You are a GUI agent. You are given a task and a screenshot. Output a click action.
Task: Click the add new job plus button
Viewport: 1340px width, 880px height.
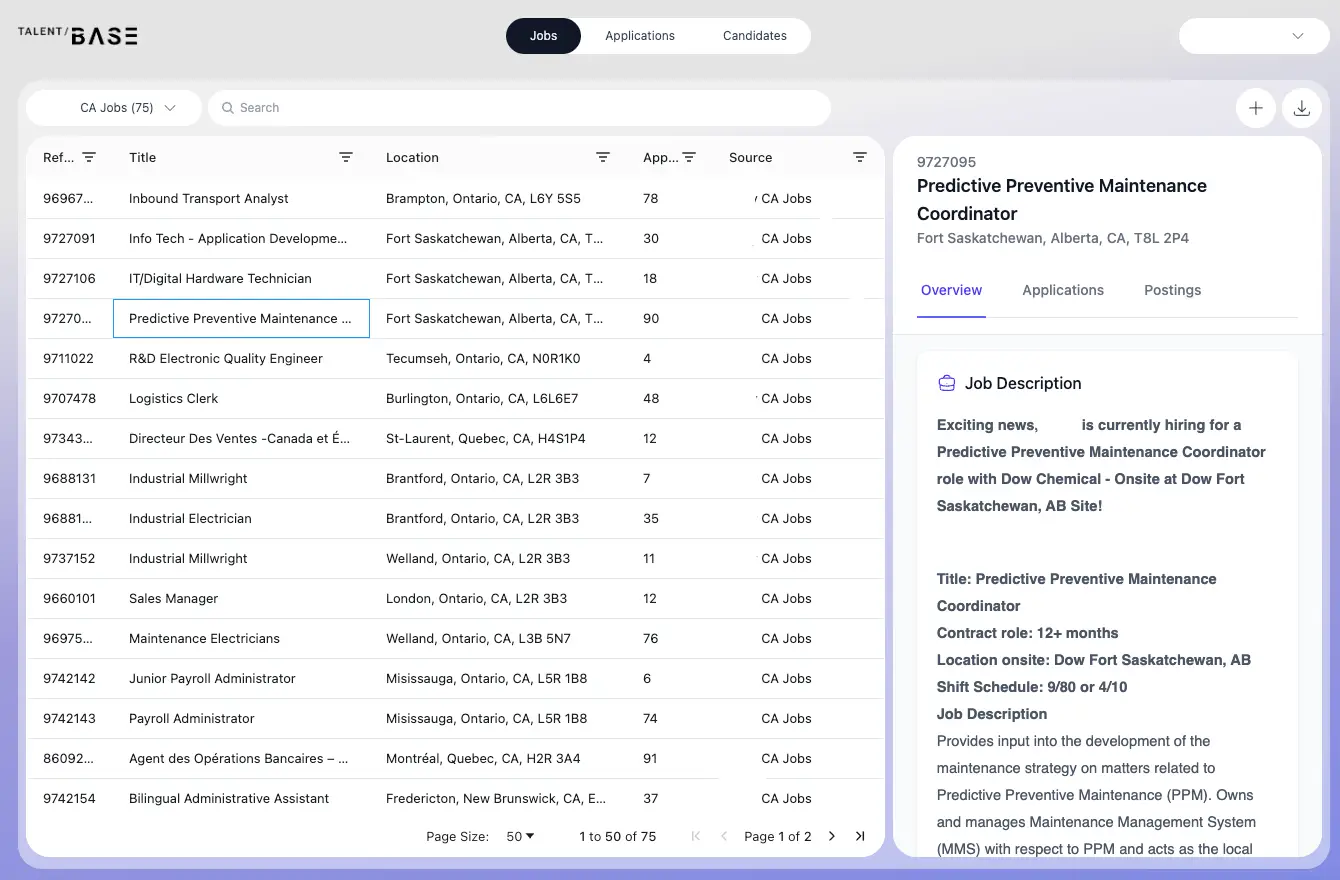pos(1256,108)
